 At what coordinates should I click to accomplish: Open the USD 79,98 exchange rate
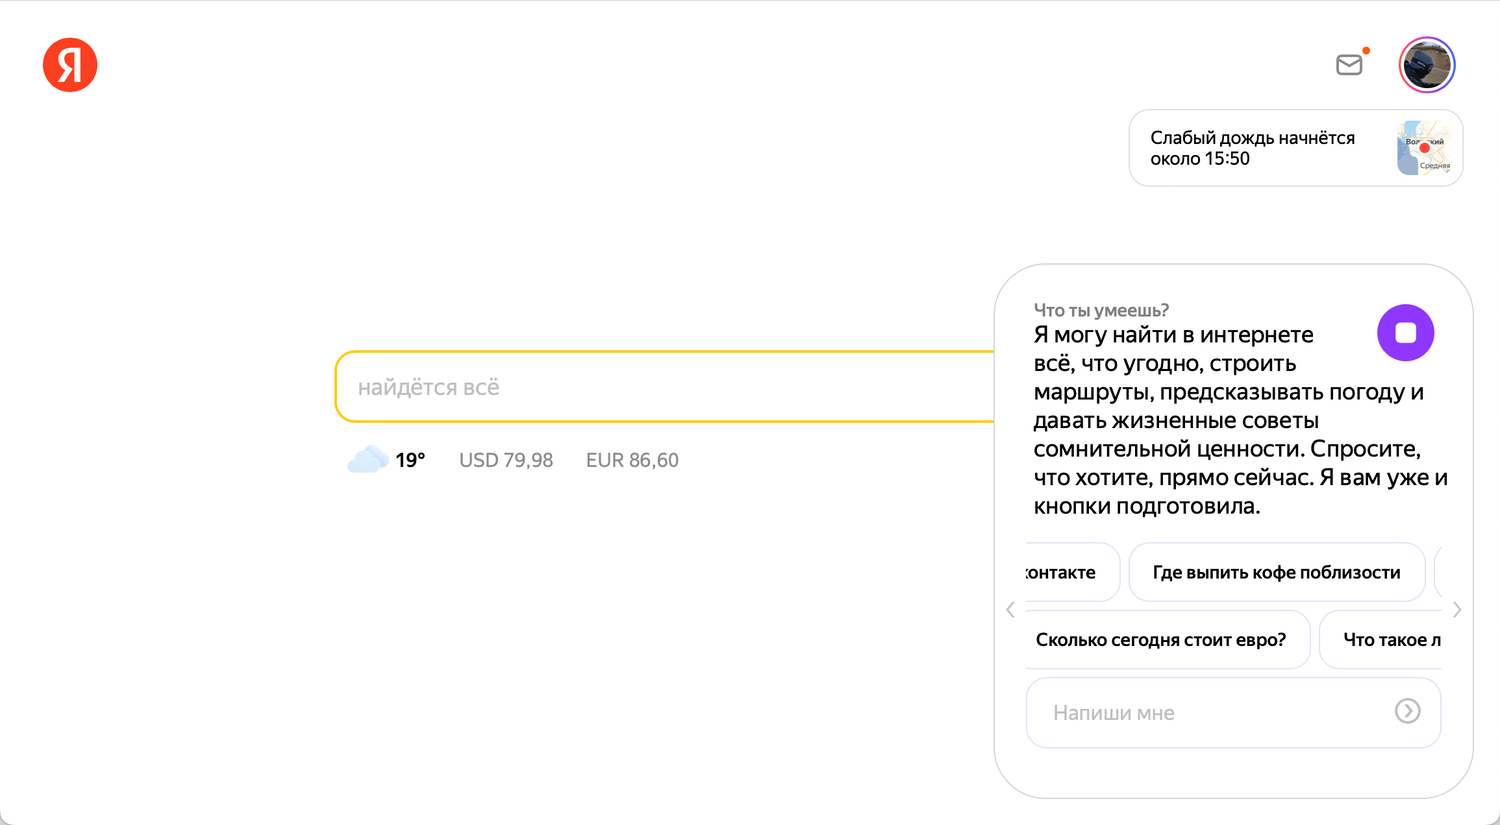click(505, 460)
